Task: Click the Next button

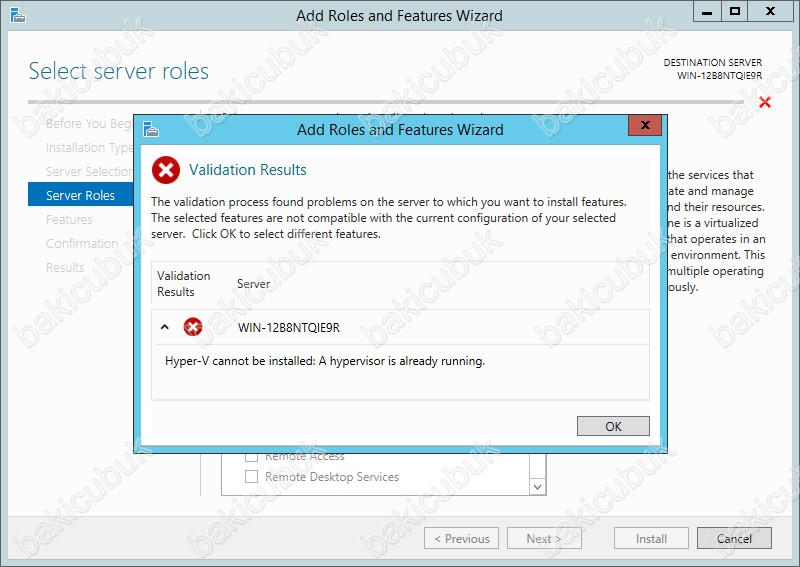Action: pos(544,538)
